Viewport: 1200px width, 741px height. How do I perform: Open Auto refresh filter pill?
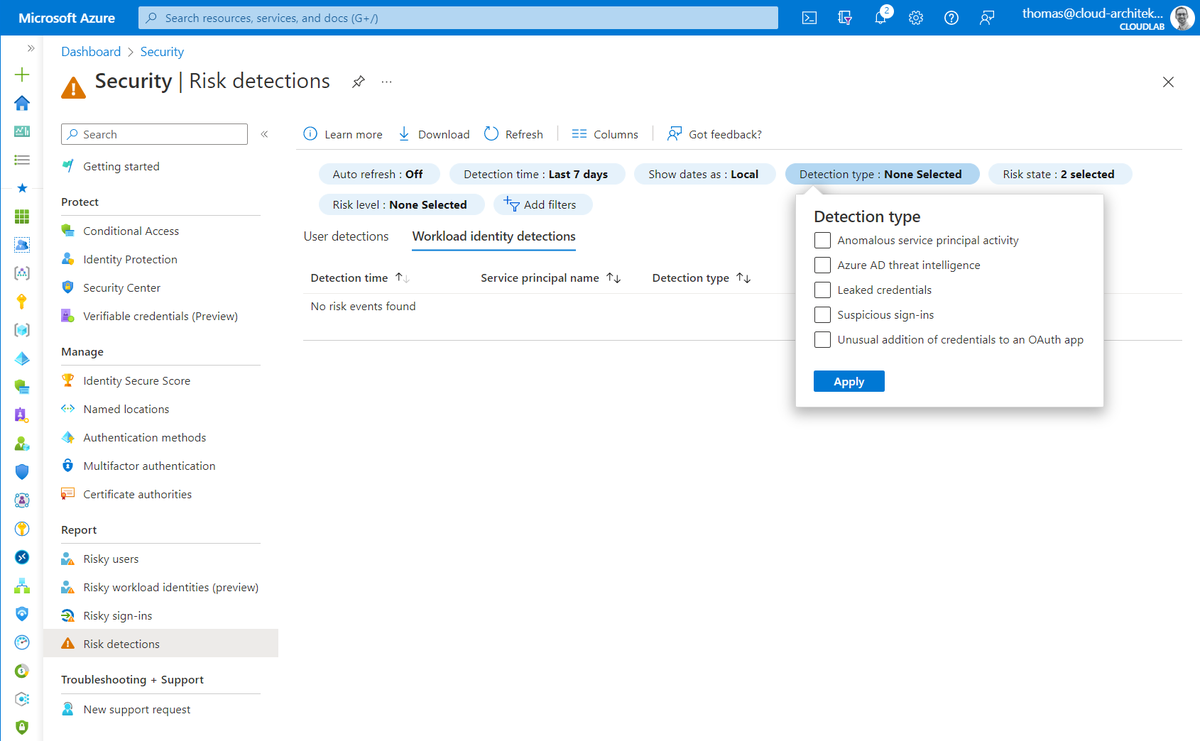click(378, 174)
